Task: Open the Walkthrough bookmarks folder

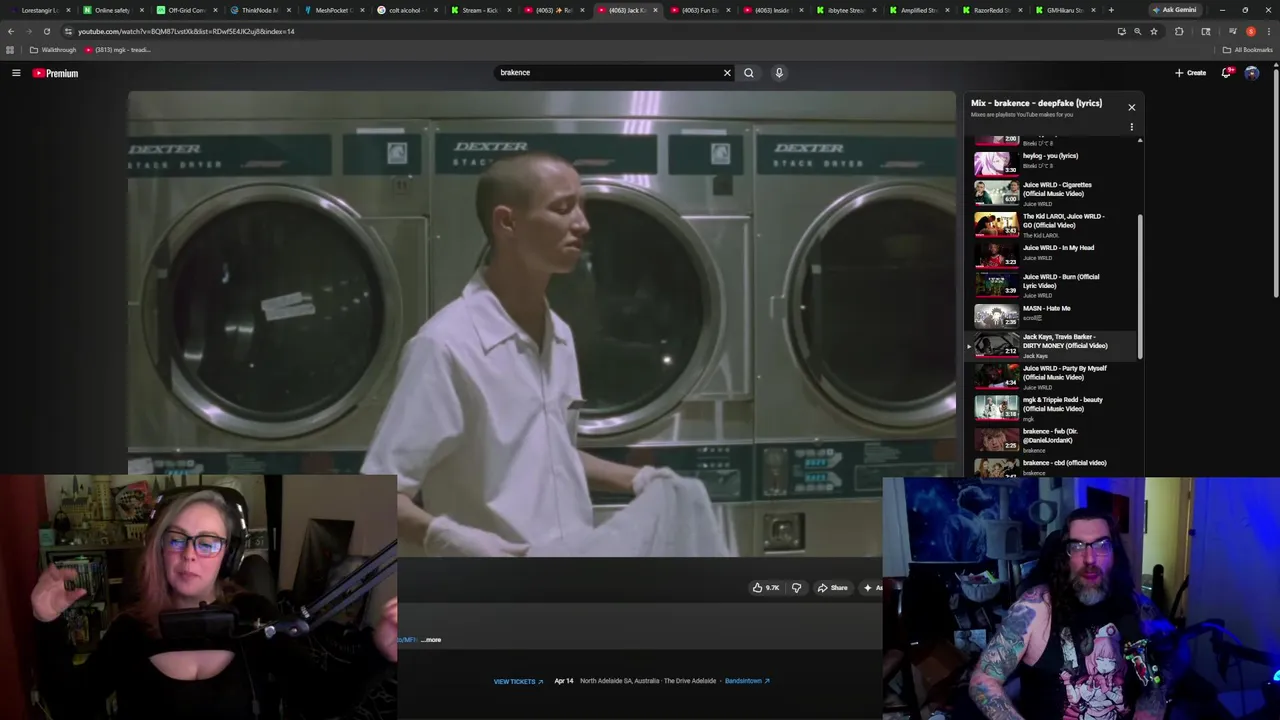Action: [x=53, y=50]
